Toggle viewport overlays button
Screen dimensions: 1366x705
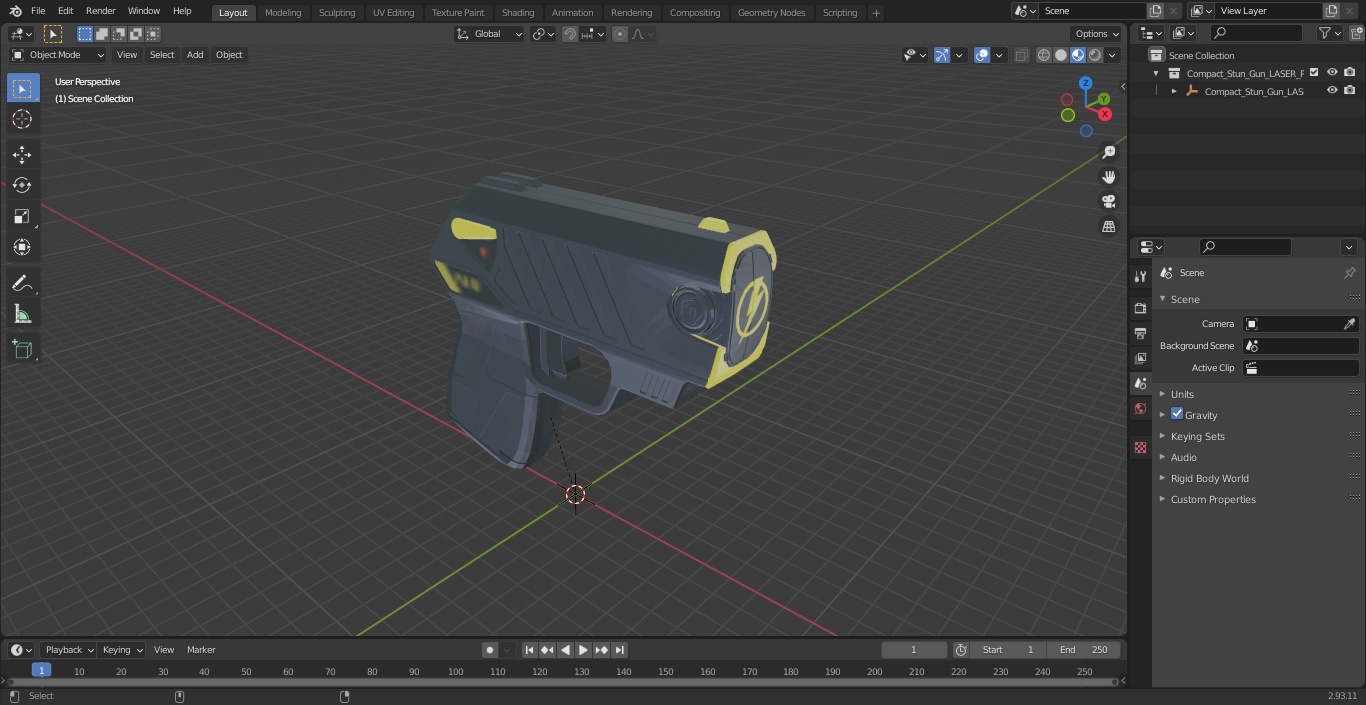[982, 55]
